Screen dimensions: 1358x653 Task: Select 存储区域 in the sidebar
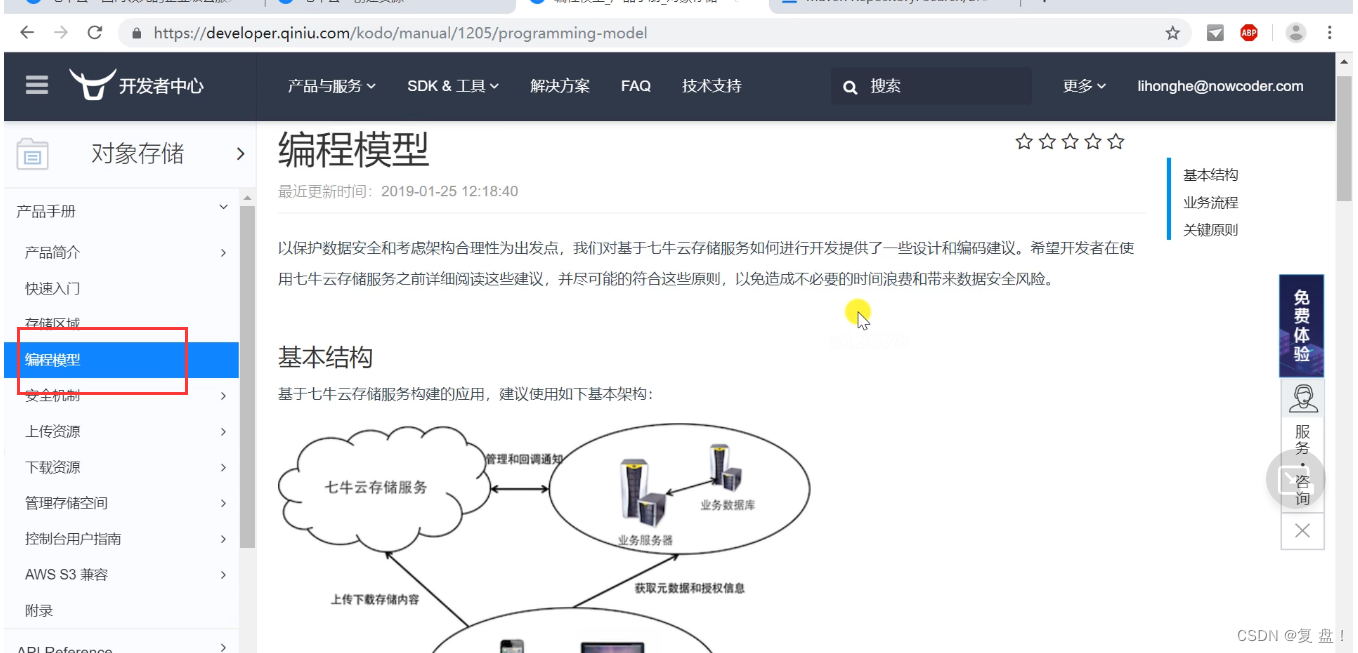(x=53, y=324)
